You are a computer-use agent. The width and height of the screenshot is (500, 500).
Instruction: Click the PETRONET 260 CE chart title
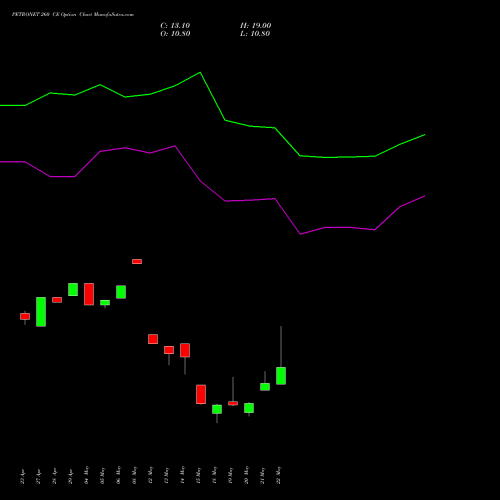(x=73, y=15)
